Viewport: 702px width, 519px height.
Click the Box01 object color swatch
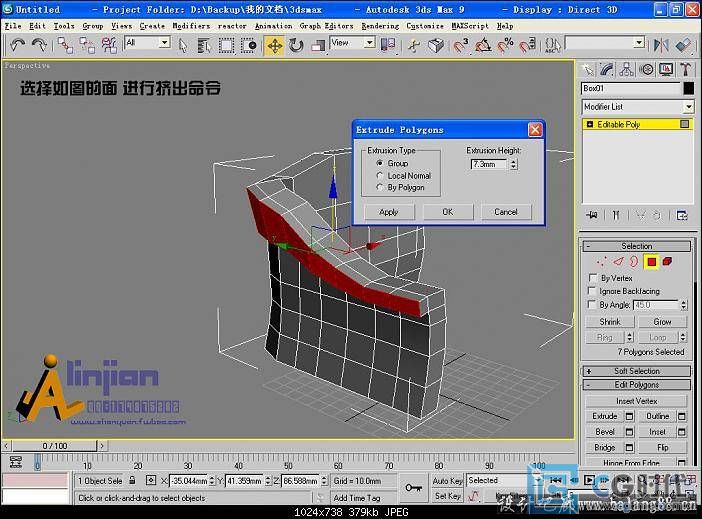coord(687,88)
